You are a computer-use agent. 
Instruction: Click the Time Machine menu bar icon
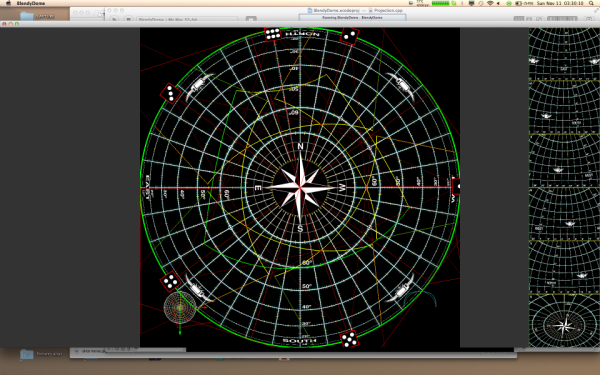tap(481, 3)
